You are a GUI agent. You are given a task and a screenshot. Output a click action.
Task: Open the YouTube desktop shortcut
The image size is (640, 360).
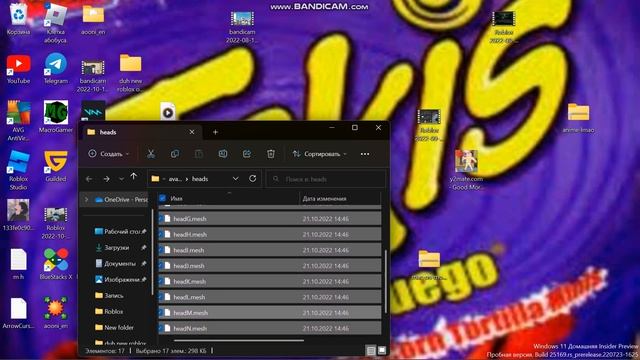(x=18, y=69)
